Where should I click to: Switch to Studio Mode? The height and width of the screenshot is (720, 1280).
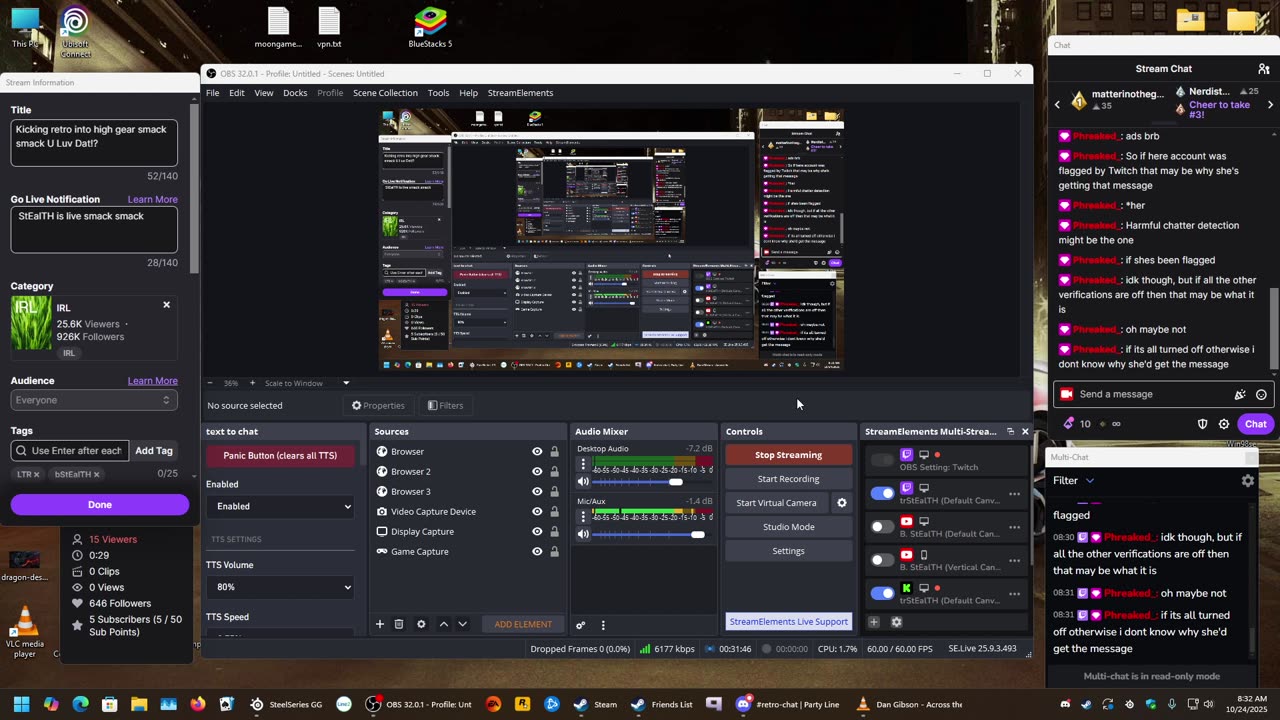tap(788, 527)
